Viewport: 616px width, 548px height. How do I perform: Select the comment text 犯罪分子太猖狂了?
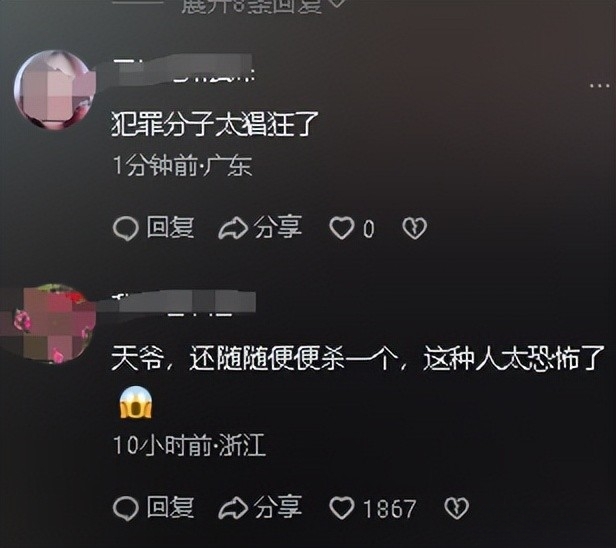point(215,124)
